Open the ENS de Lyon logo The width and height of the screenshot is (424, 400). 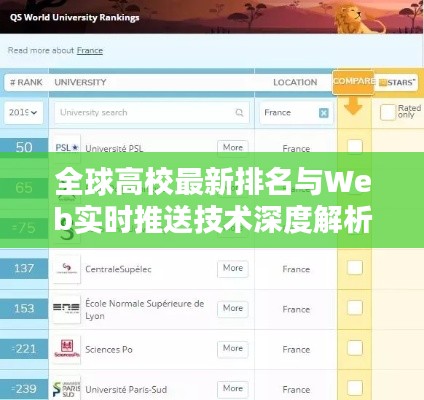(x=67, y=309)
